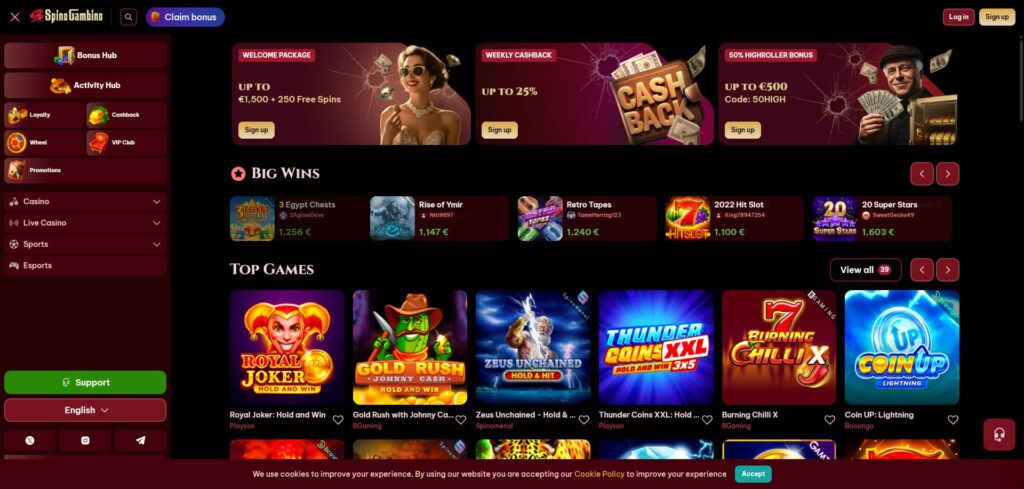
Task: Expand the Casino menu section
Action: pyautogui.click(x=86, y=202)
